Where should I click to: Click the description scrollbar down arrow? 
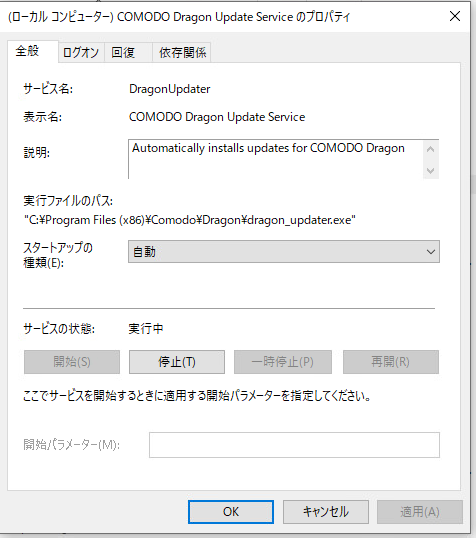(431, 170)
